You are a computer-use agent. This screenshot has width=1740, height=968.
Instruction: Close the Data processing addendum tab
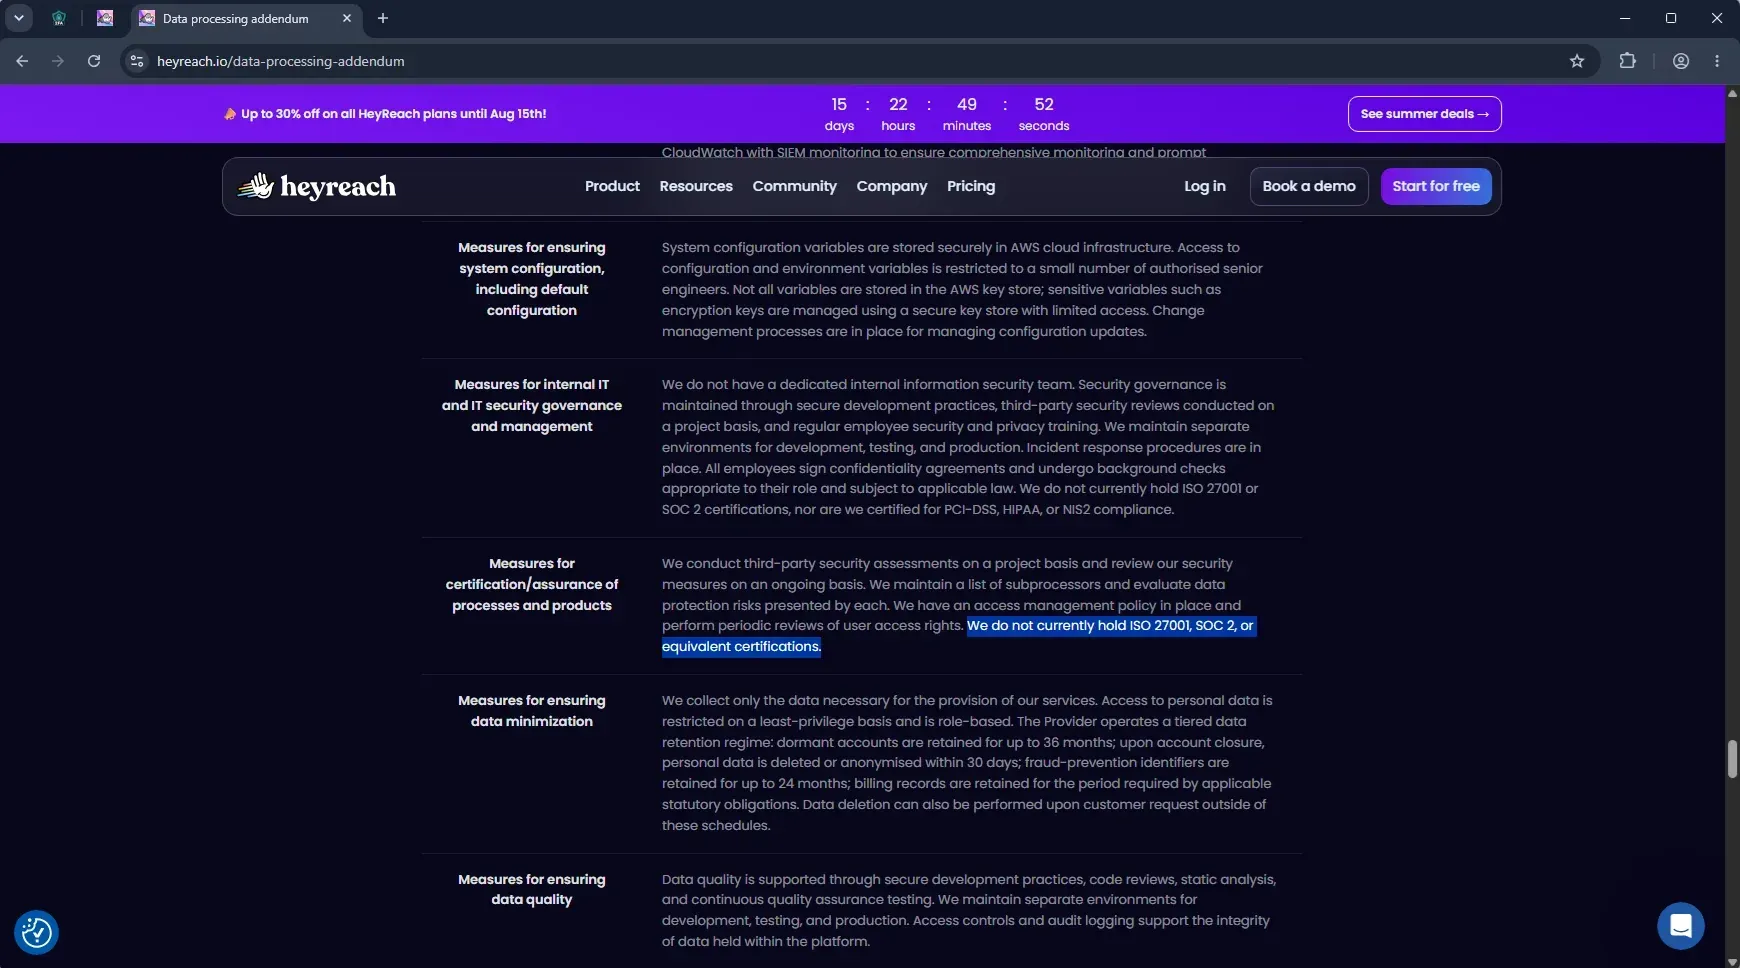point(347,18)
